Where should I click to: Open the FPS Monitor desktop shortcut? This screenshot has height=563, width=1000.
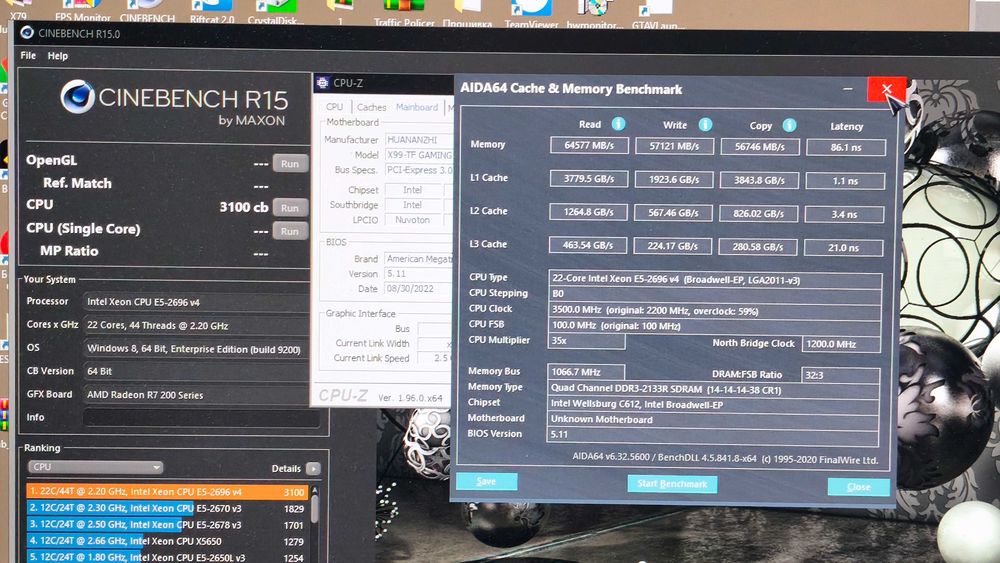[82, 11]
